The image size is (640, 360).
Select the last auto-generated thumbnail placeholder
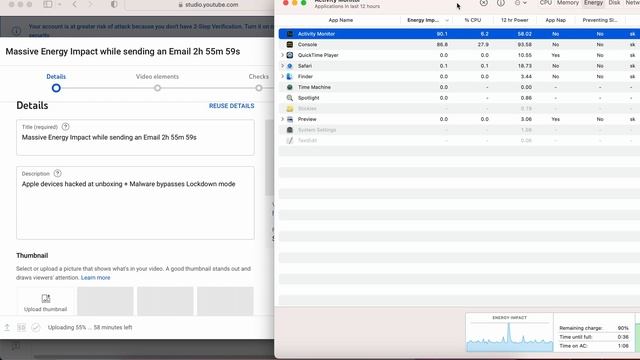point(225,301)
